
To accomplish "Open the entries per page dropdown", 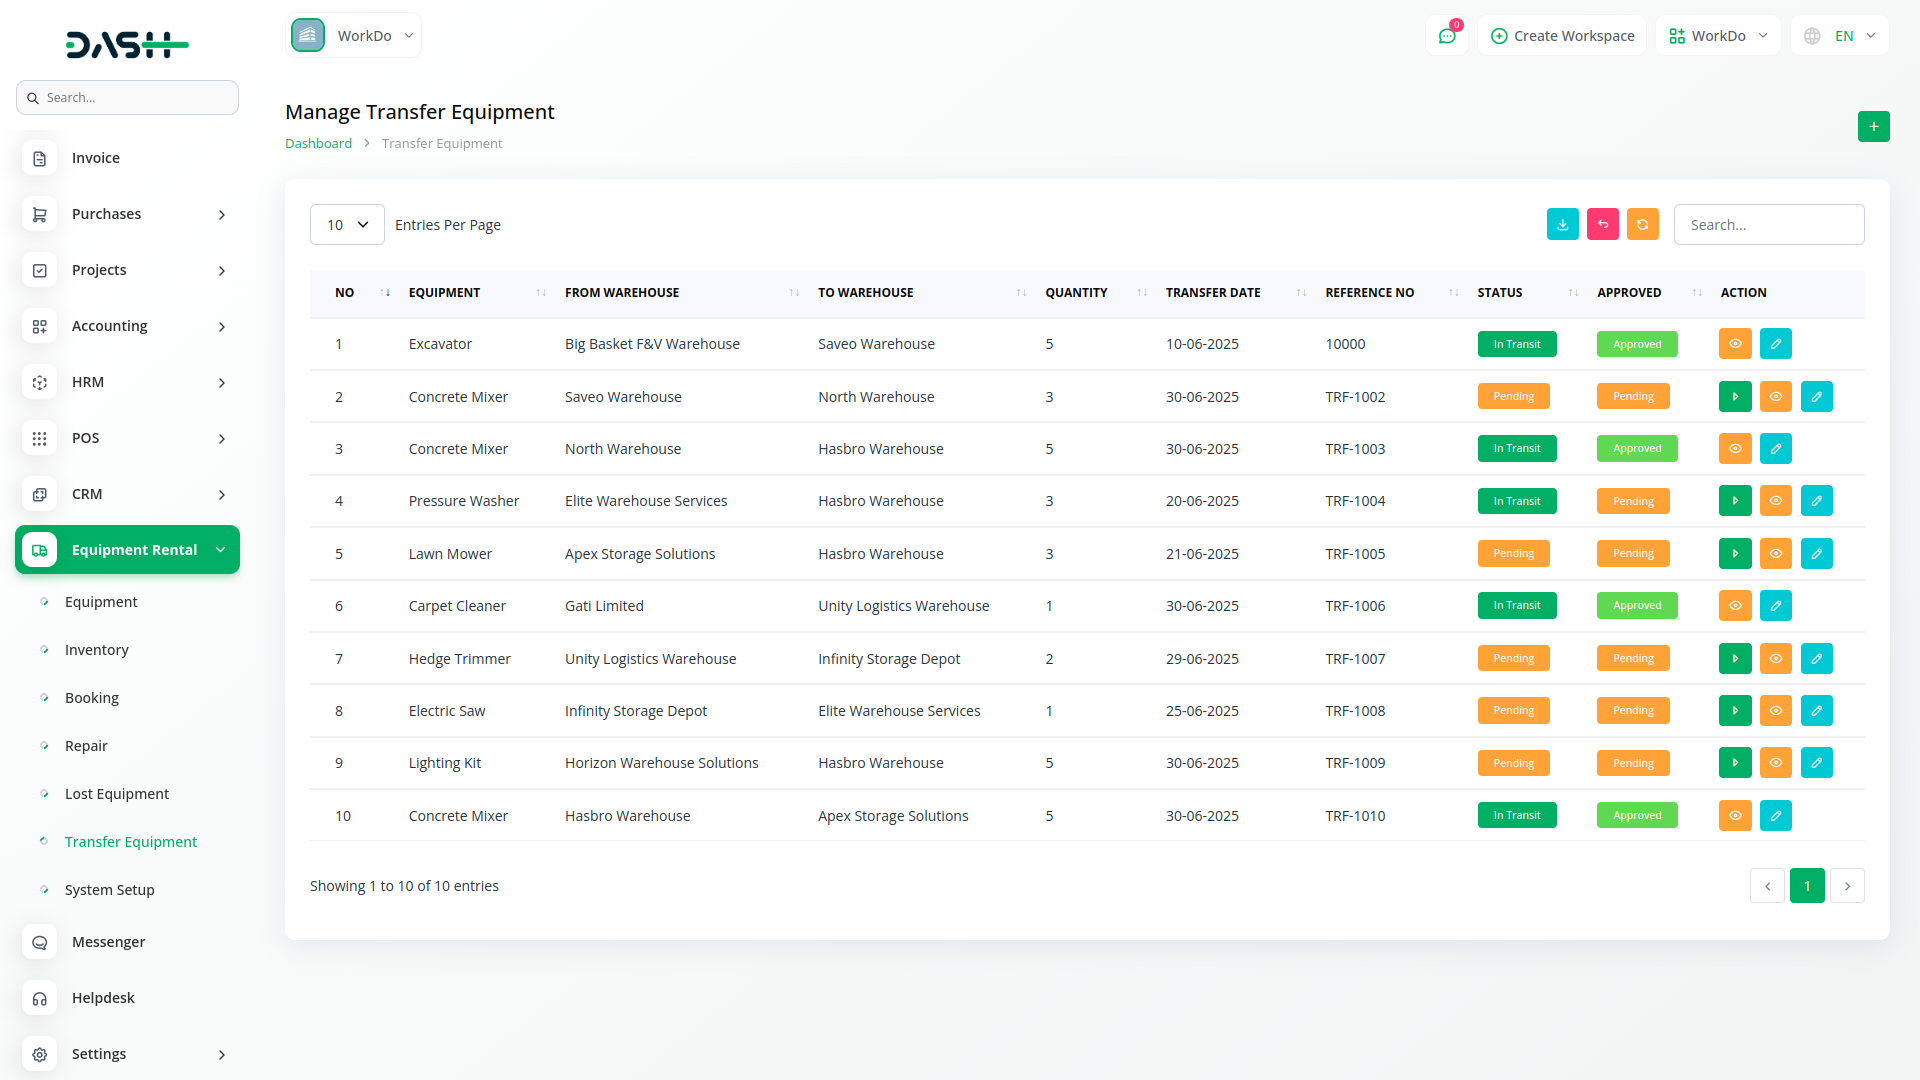I will click(x=347, y=225).
